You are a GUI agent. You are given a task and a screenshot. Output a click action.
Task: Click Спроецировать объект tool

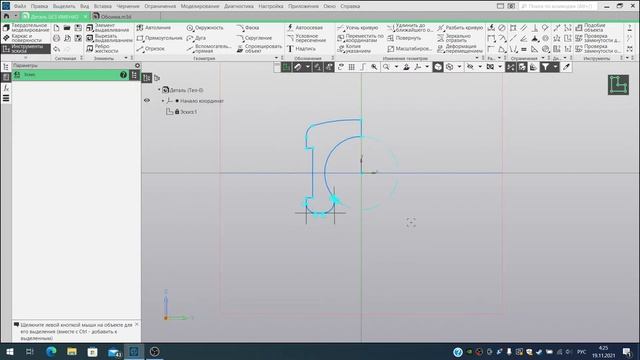click(259, 49)
